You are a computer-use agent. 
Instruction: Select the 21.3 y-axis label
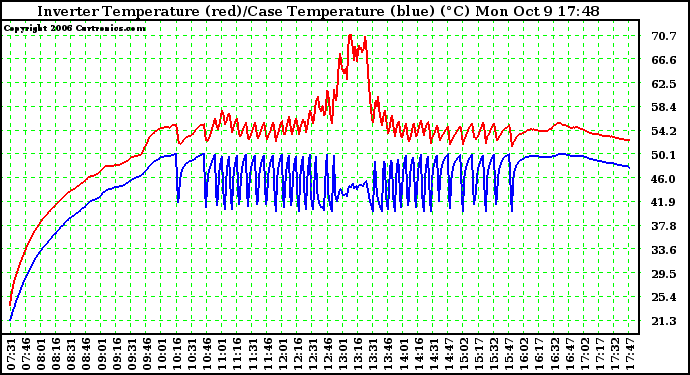coord(664,321)
